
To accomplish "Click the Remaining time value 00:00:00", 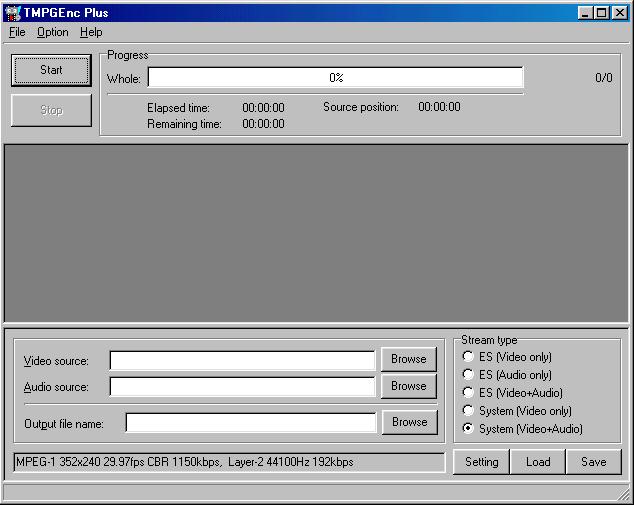I will click(x=263, y=124).
